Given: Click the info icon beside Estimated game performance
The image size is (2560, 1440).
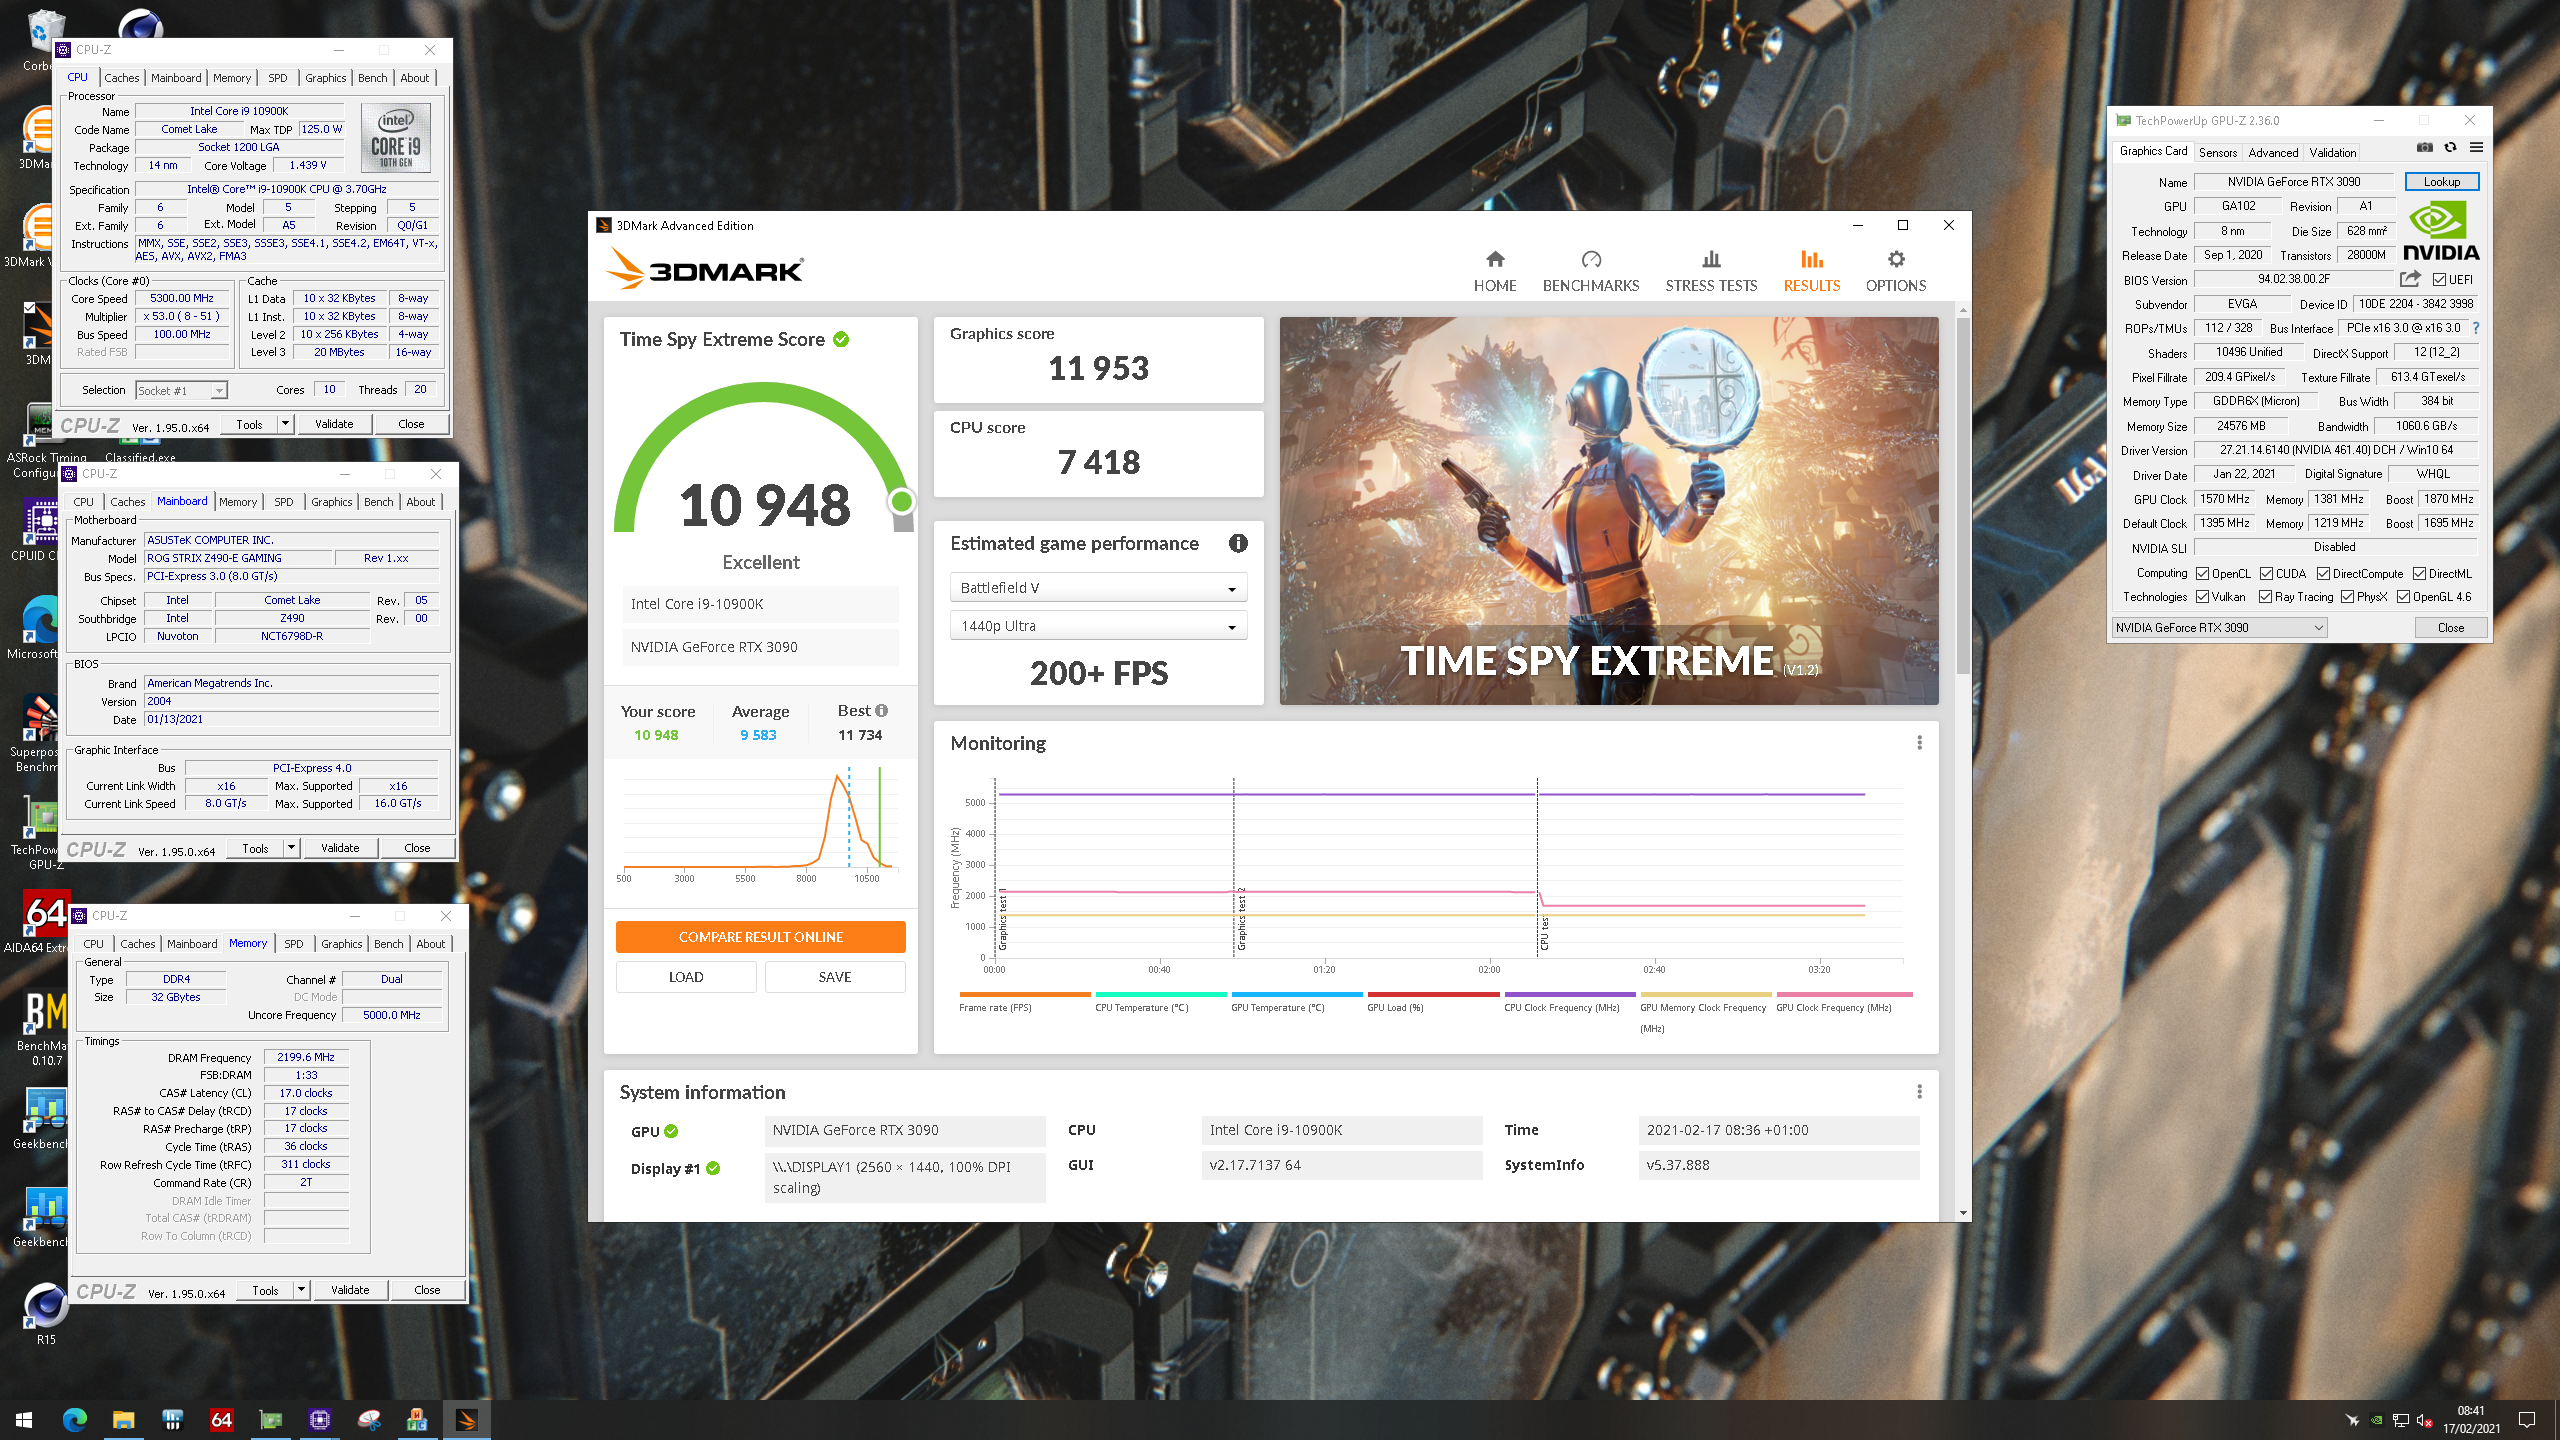Looking at the screenshot, I should 1238,543.
